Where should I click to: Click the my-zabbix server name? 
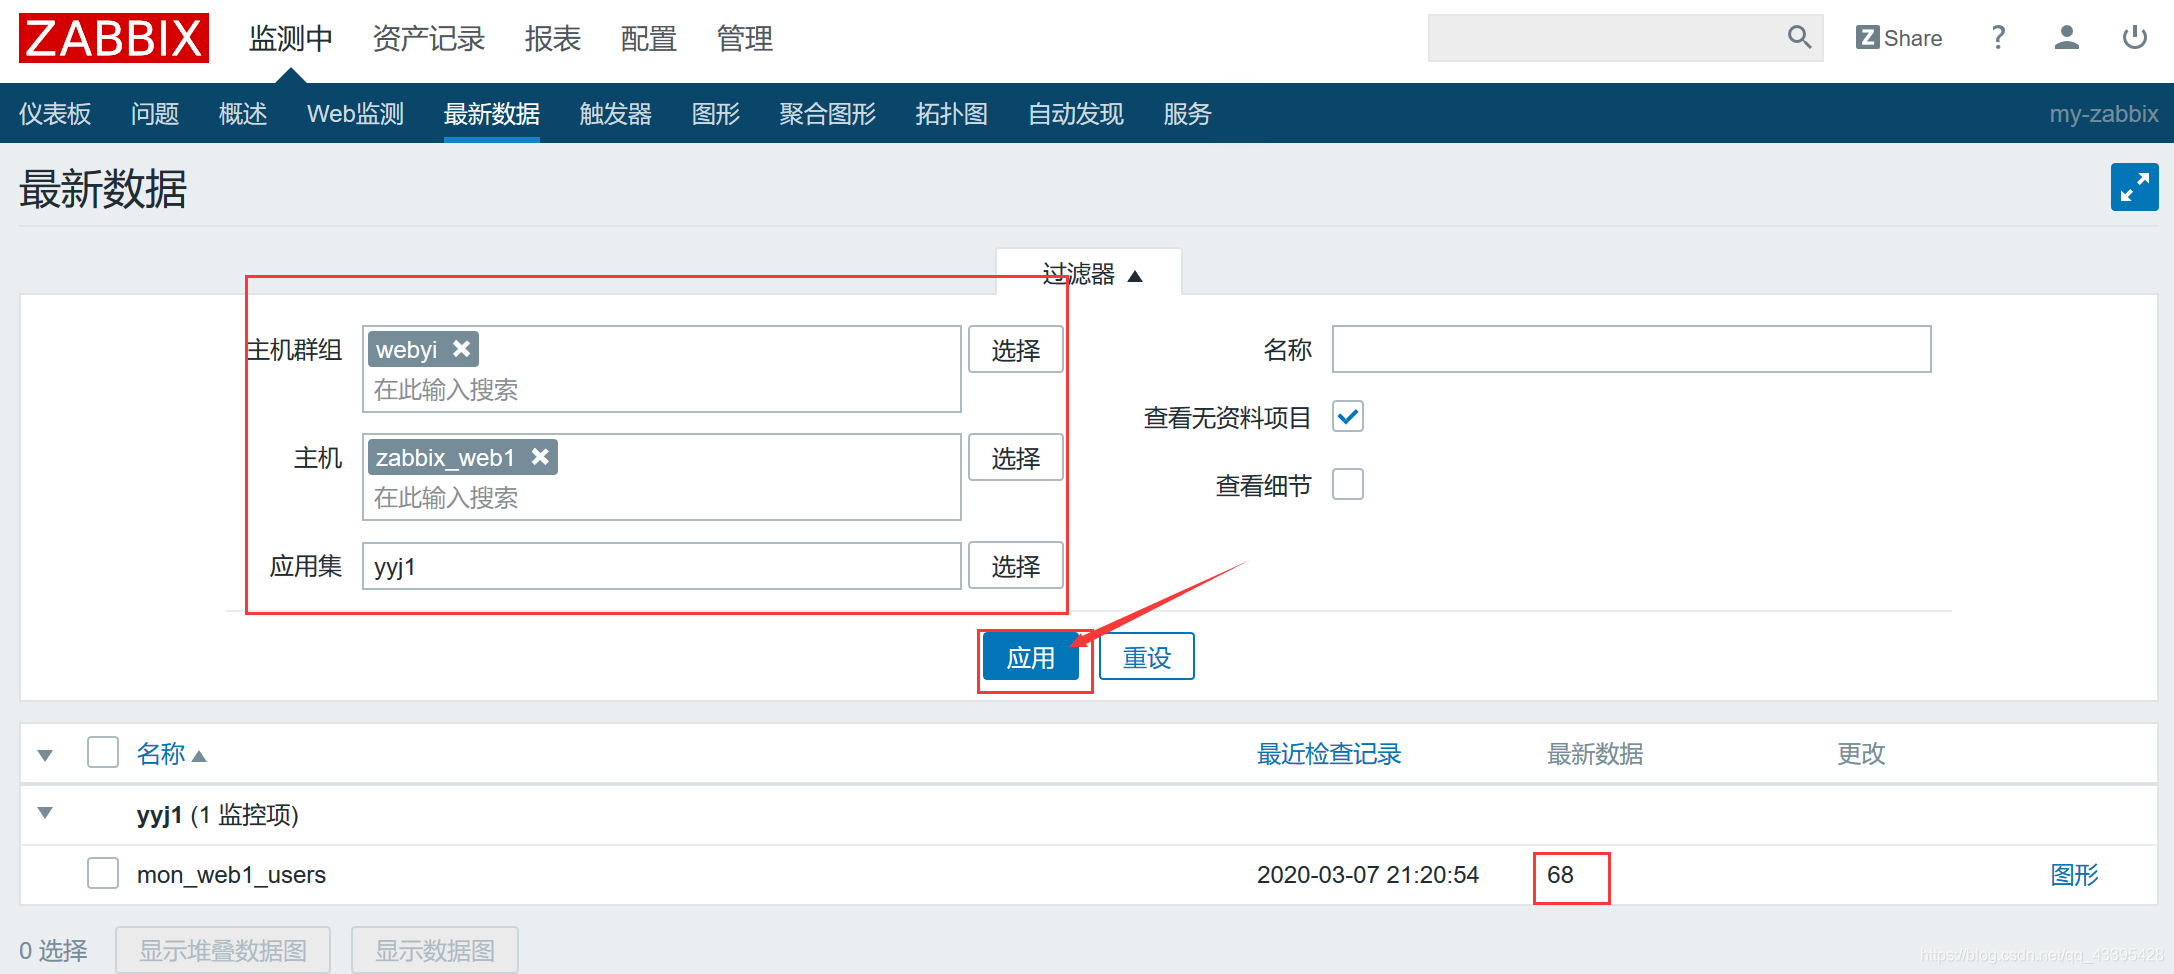[2104, 114]
